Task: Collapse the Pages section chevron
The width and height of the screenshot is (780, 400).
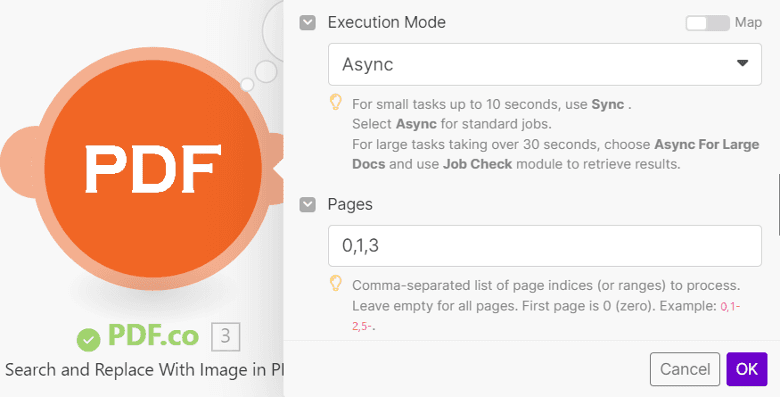Action: [x=308, y=205]
